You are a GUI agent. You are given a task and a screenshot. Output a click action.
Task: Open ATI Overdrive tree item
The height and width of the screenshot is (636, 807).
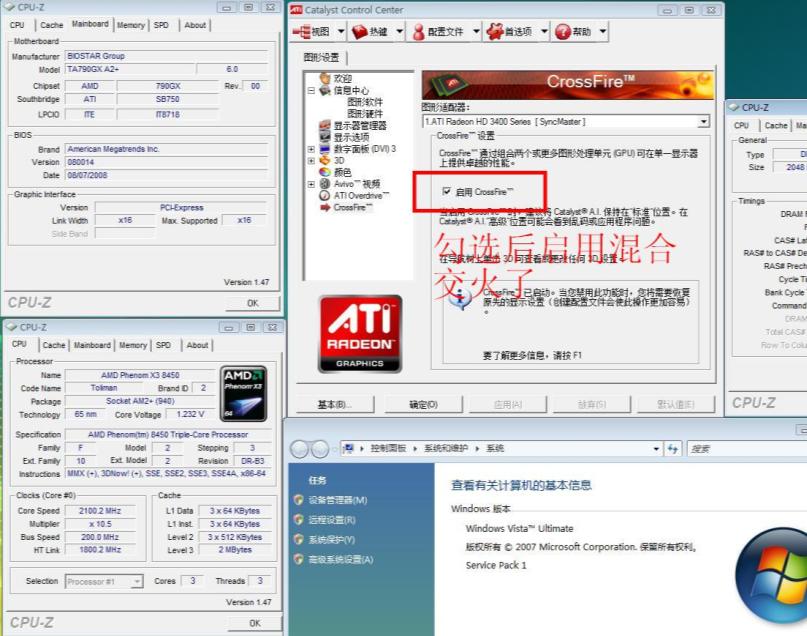(x=361, y=196)
